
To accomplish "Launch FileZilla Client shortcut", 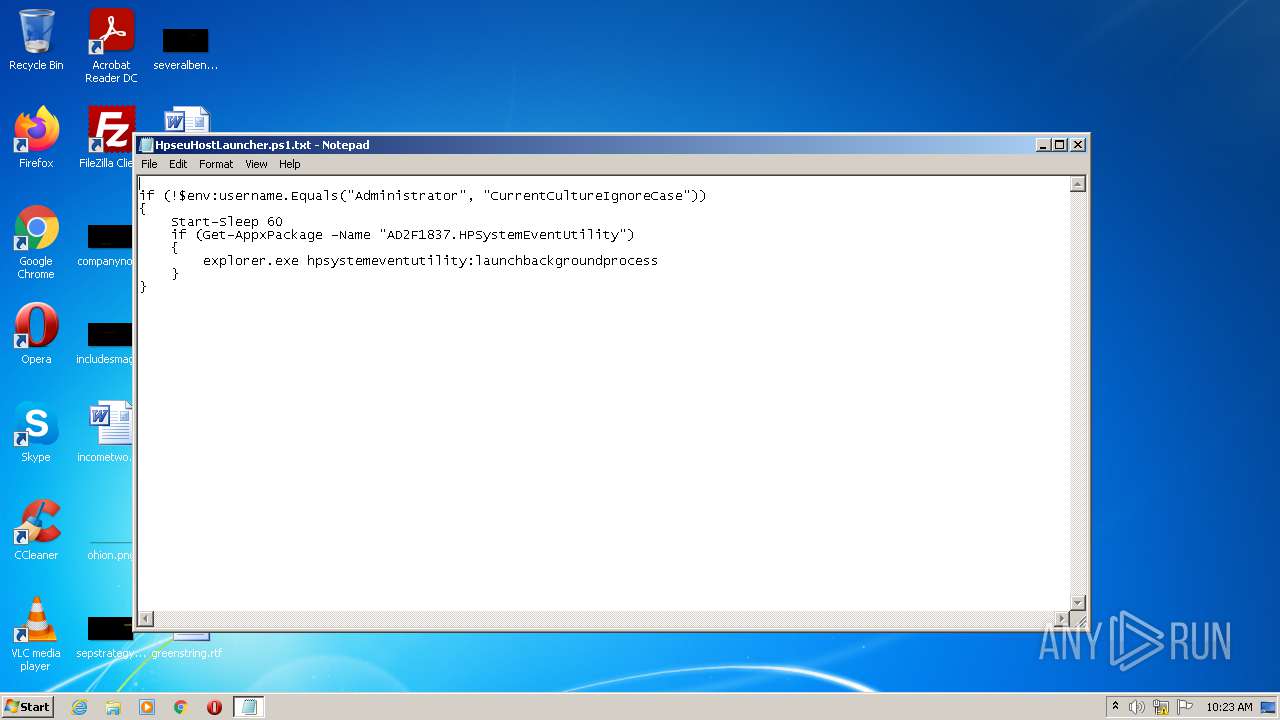I will pos(108,137).
